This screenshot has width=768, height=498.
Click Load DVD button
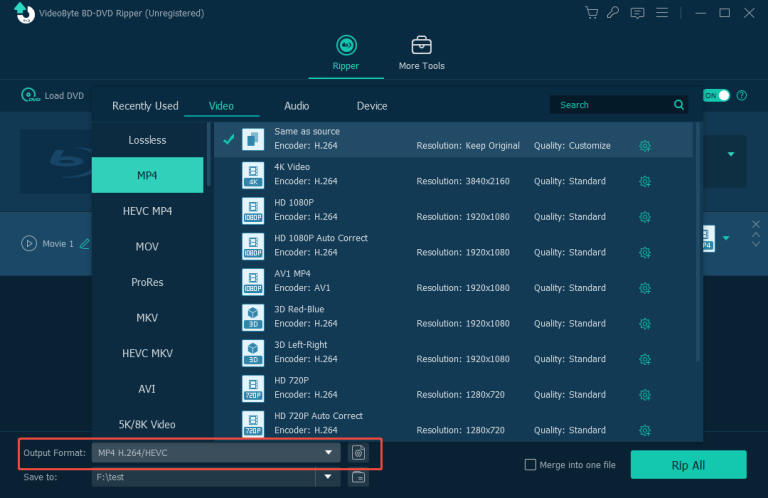tap(53, 95)
